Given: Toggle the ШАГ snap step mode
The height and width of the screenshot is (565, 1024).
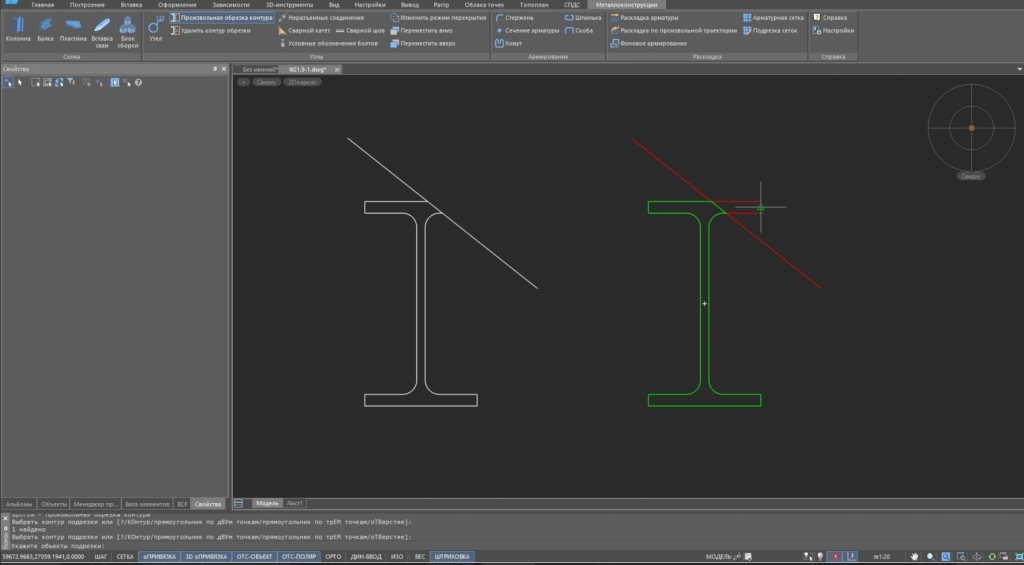Looking at the screenshot, I should [100, 556].
